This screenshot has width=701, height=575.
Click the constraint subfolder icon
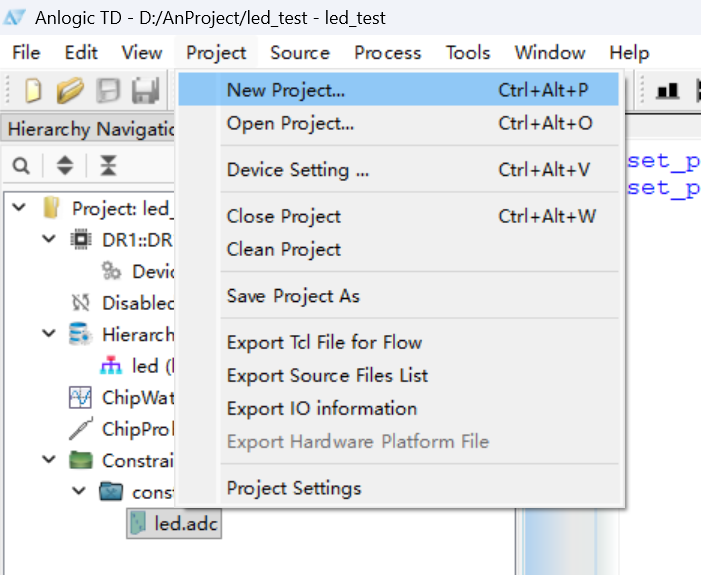coord(111,491)
